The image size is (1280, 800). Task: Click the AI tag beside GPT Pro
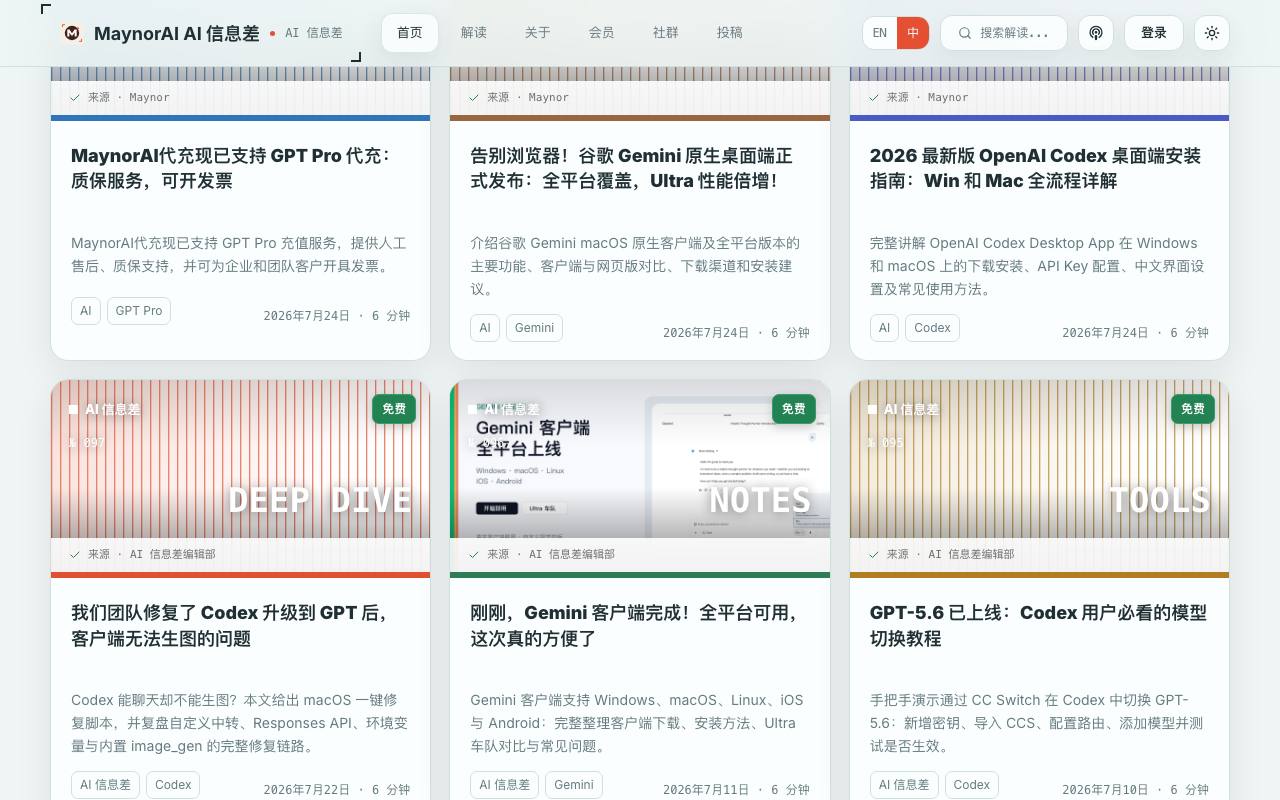86,311
